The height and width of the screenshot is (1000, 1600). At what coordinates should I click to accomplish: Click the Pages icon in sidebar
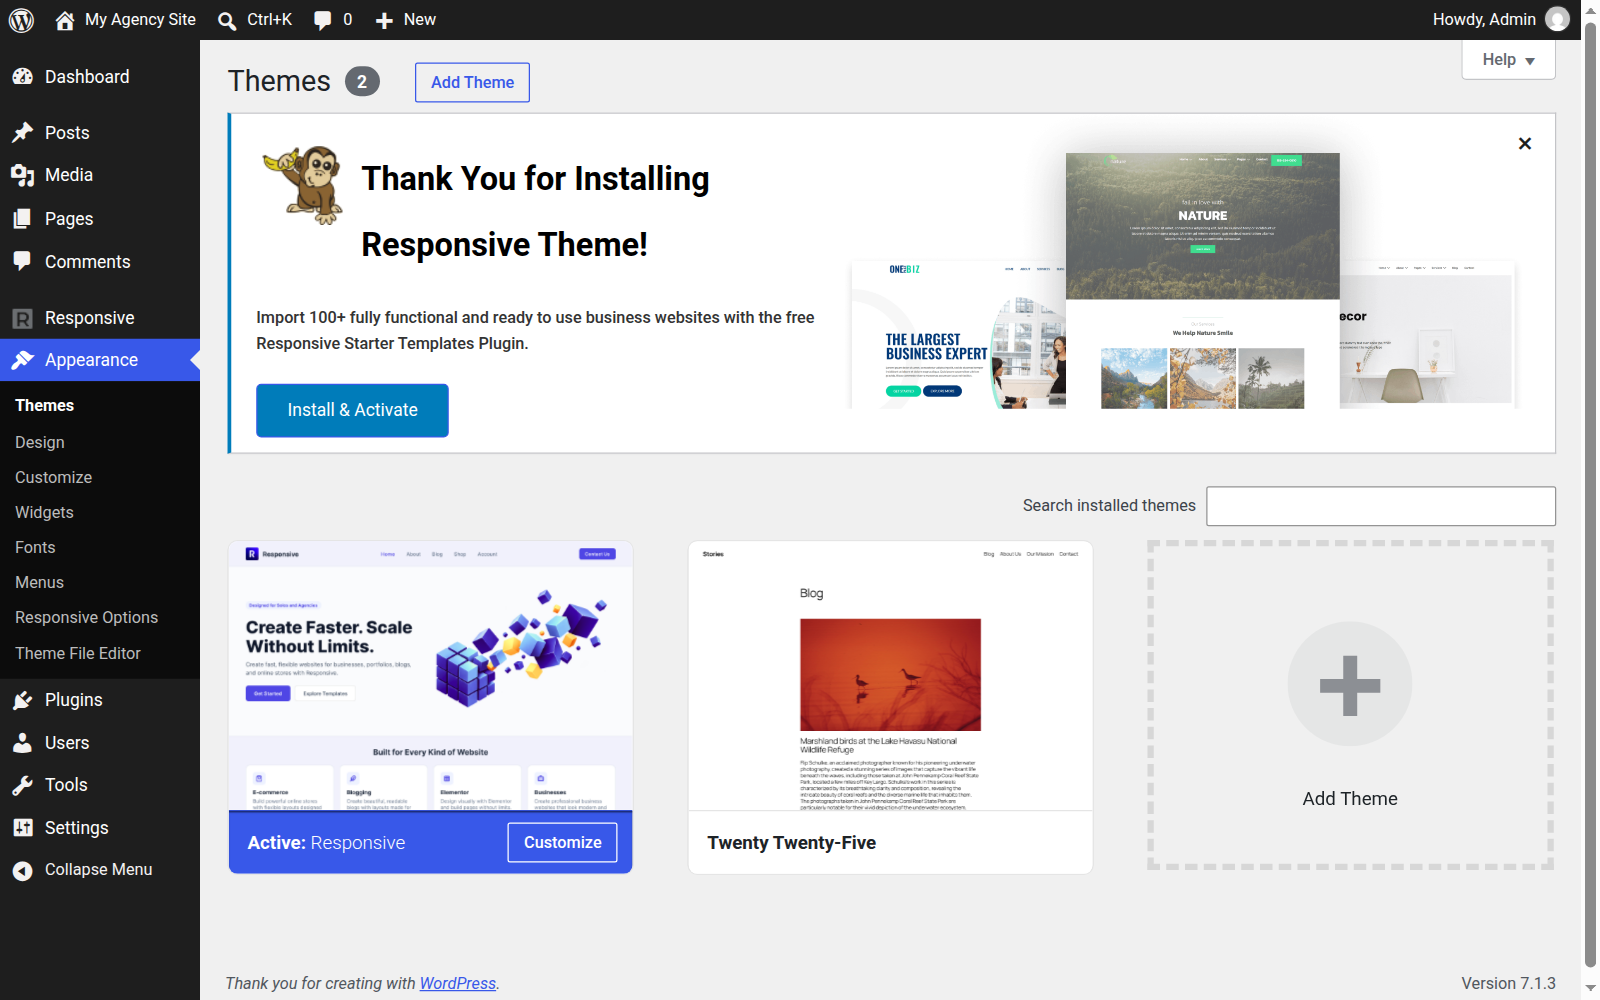point(23,219)
